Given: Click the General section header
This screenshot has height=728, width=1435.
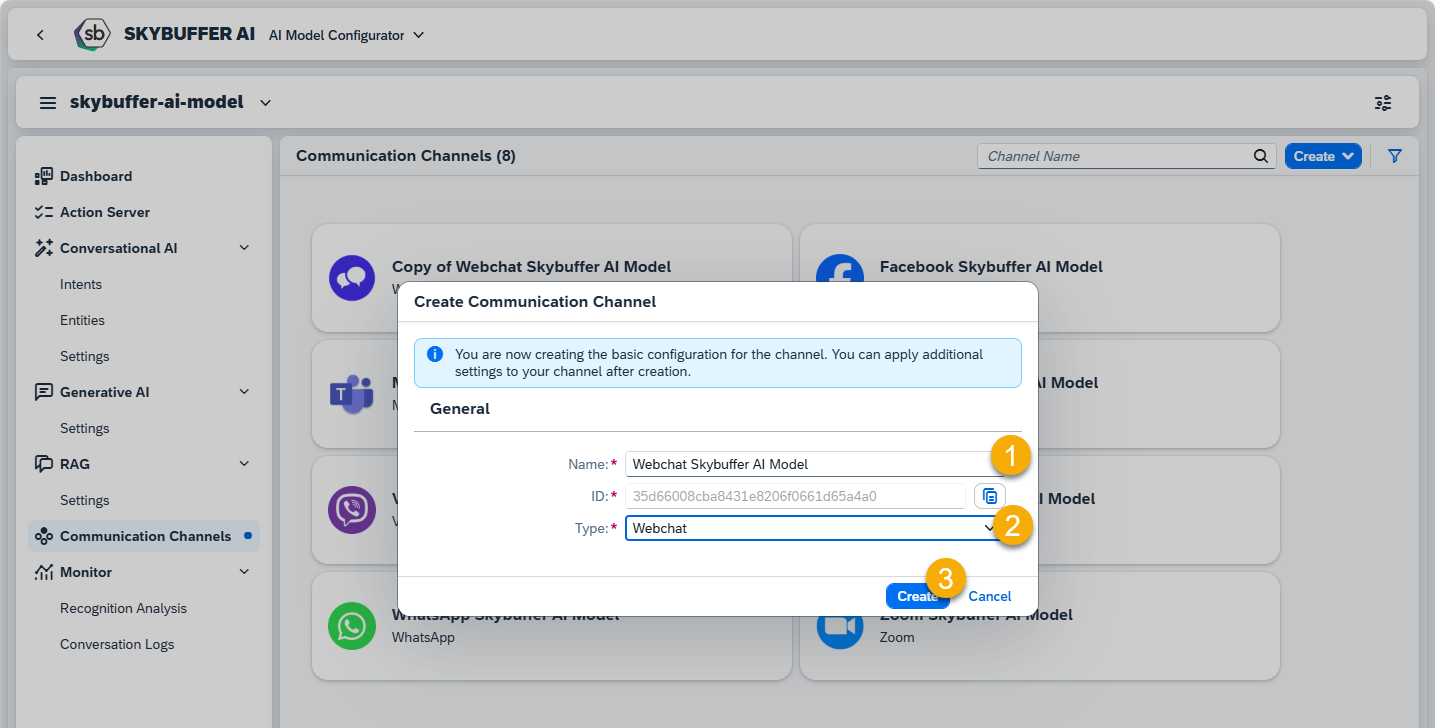Looking at the screenshot, I should click(x=460, y=409).
